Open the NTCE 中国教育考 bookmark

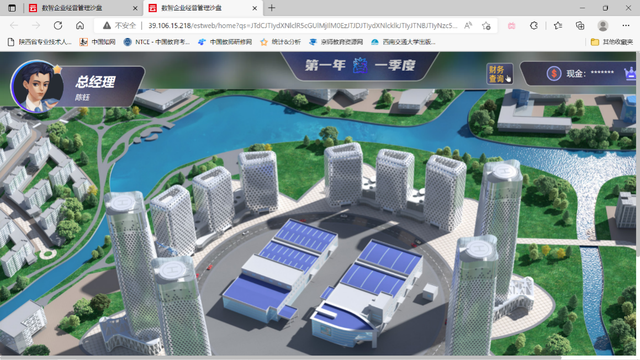pyautogui.click(x=157, y=42)
